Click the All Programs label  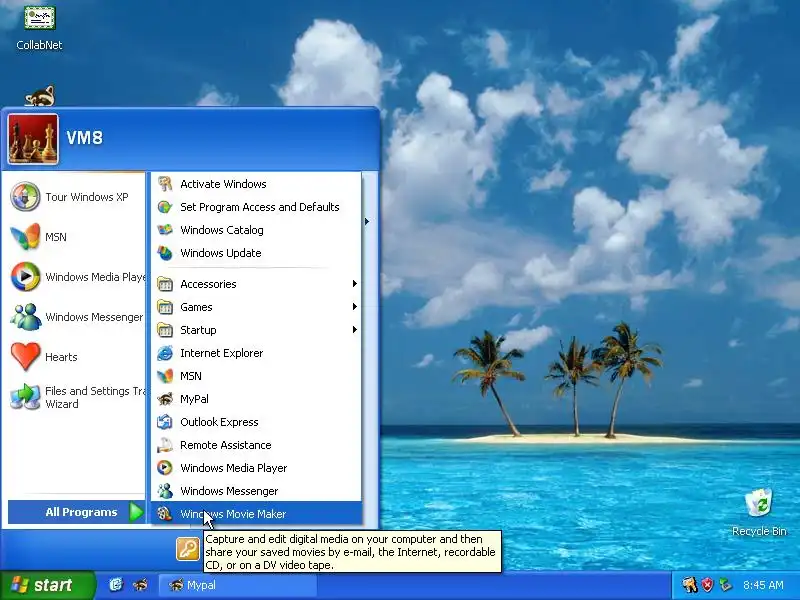click(81, 512)
